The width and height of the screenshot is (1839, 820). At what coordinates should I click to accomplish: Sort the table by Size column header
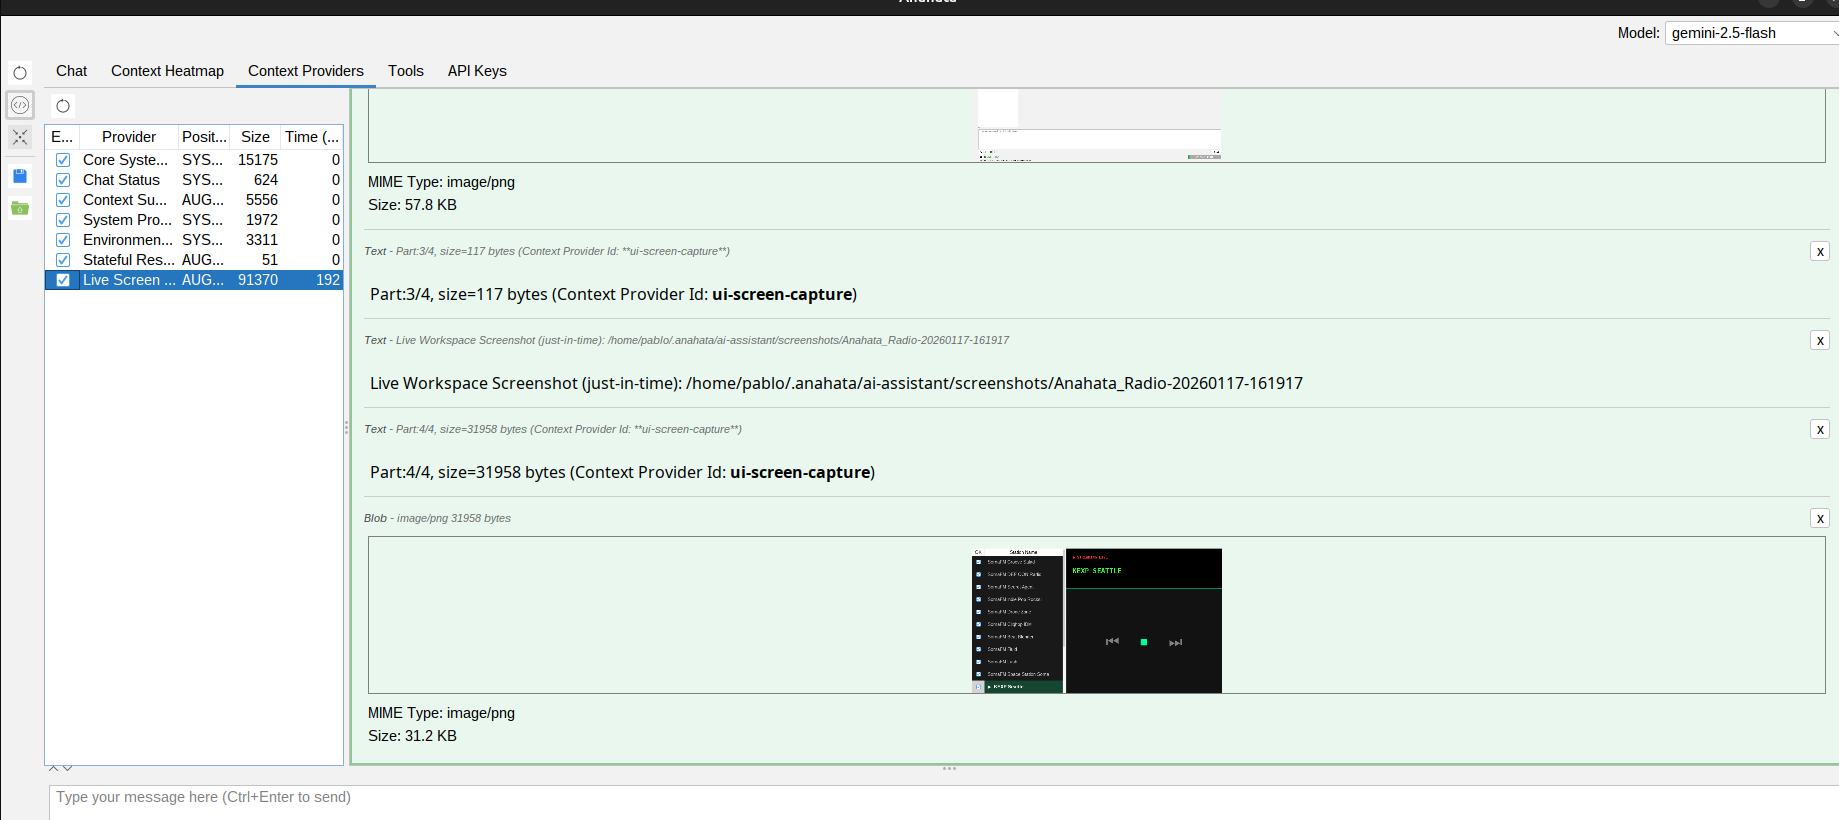[x=255, y=137]
